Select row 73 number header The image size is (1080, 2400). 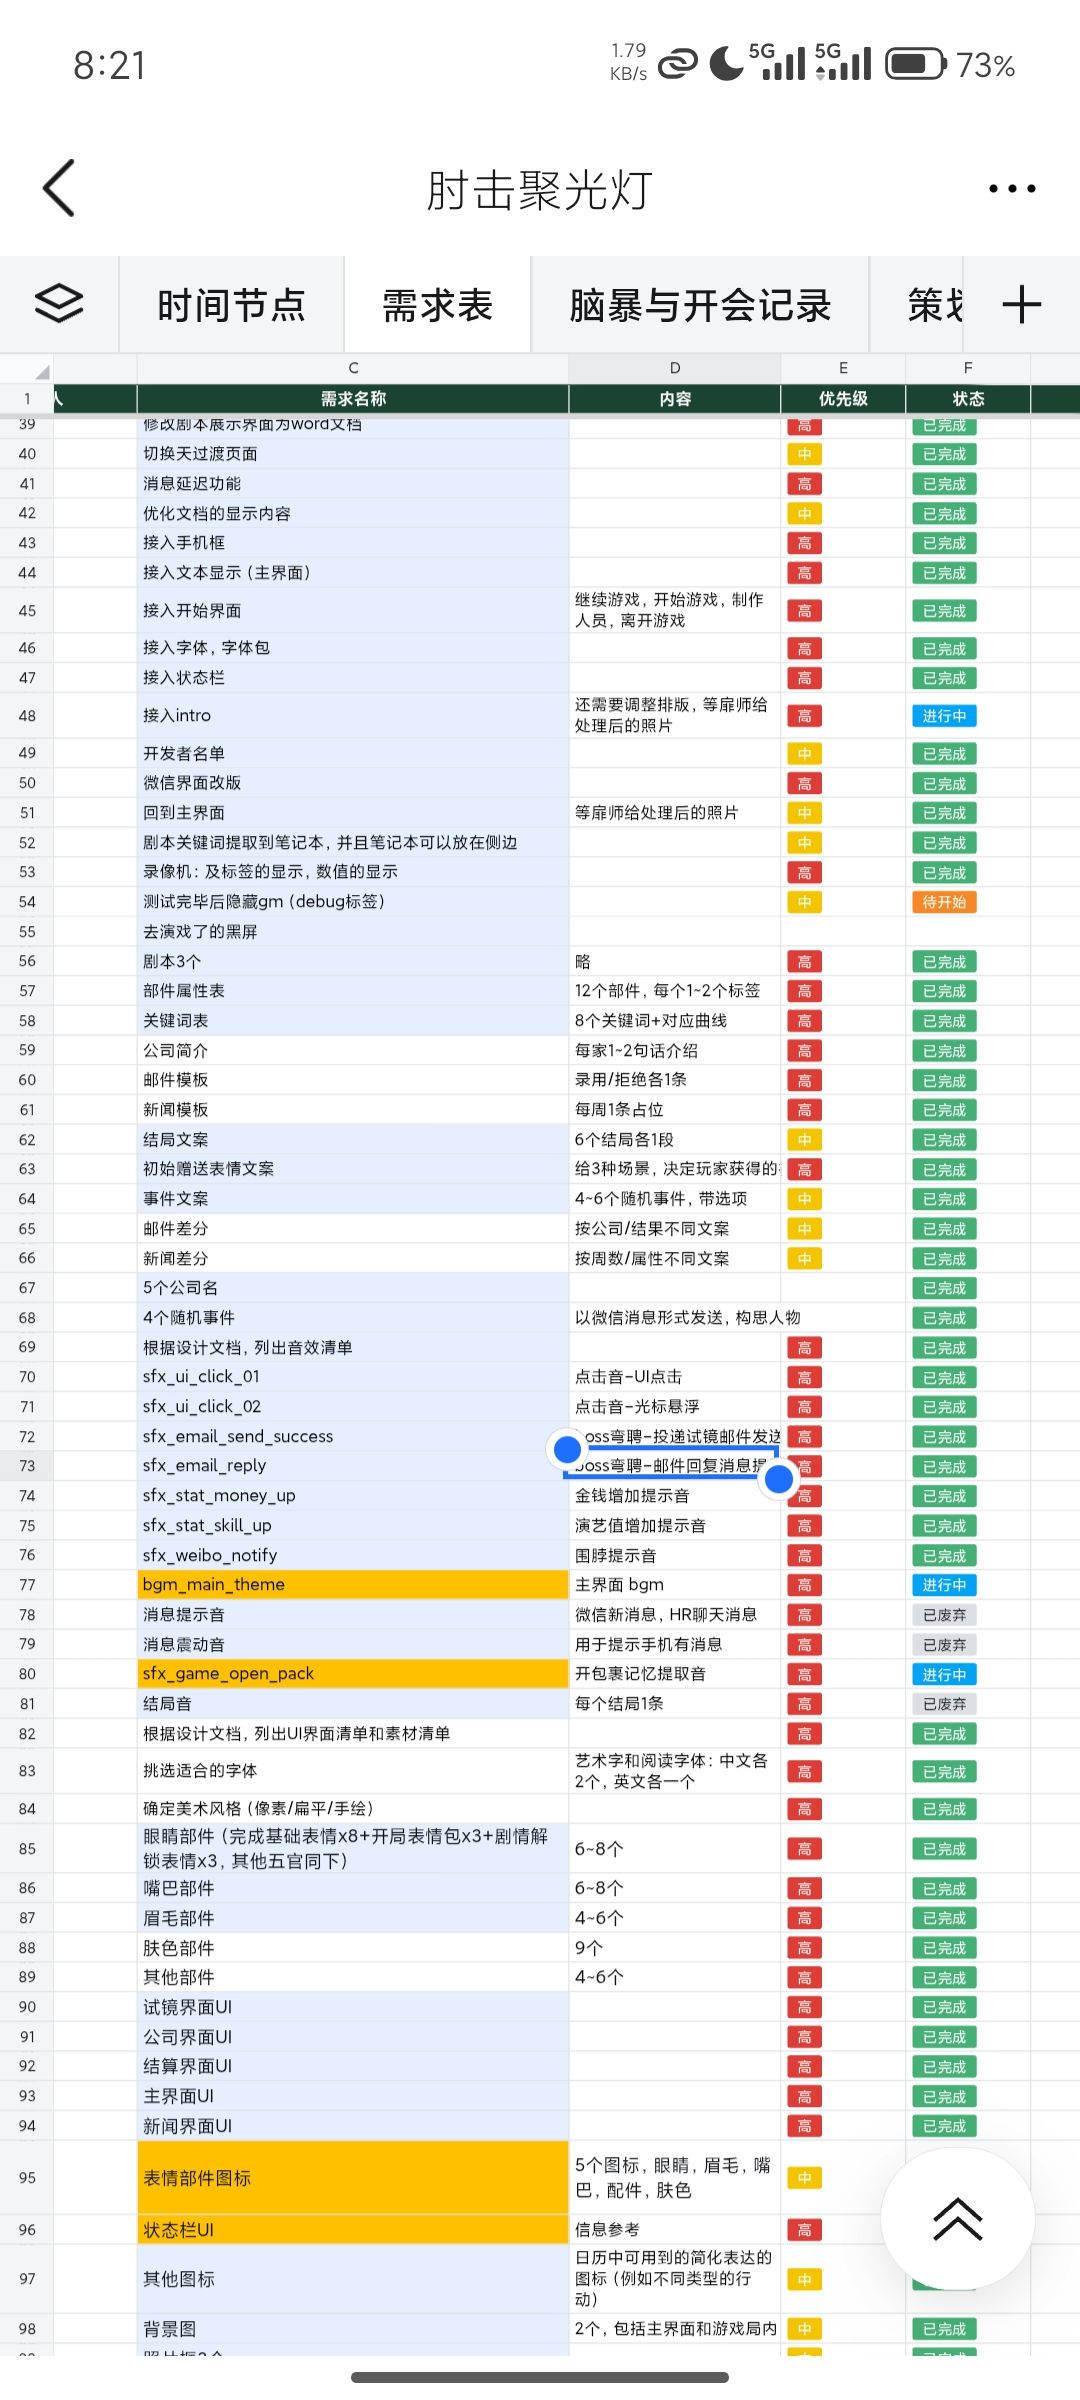tap(27, 1466)
